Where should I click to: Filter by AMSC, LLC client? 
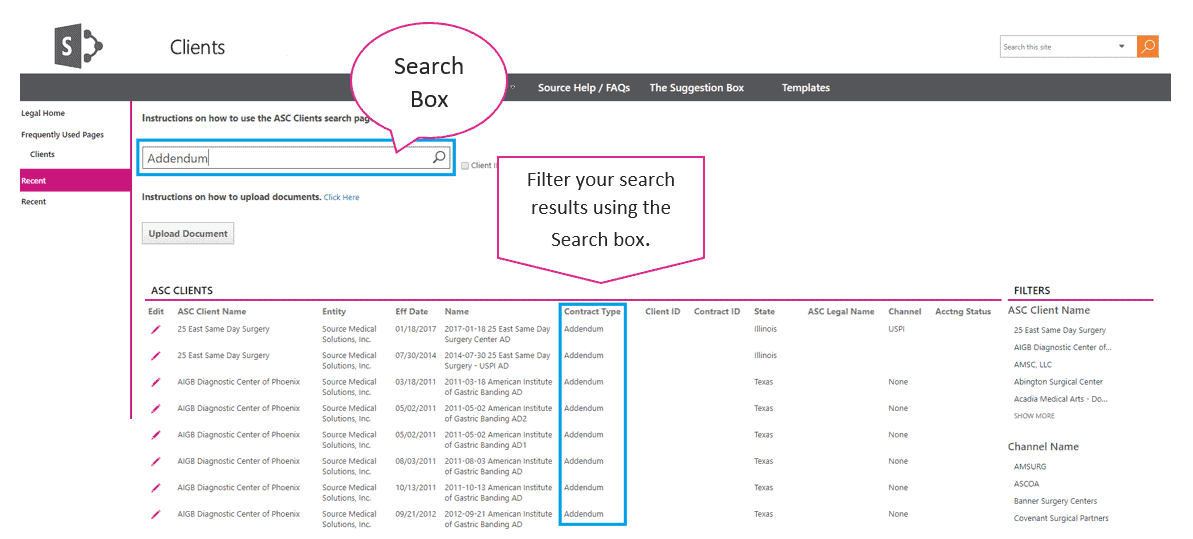click(x=1034, y=365)
